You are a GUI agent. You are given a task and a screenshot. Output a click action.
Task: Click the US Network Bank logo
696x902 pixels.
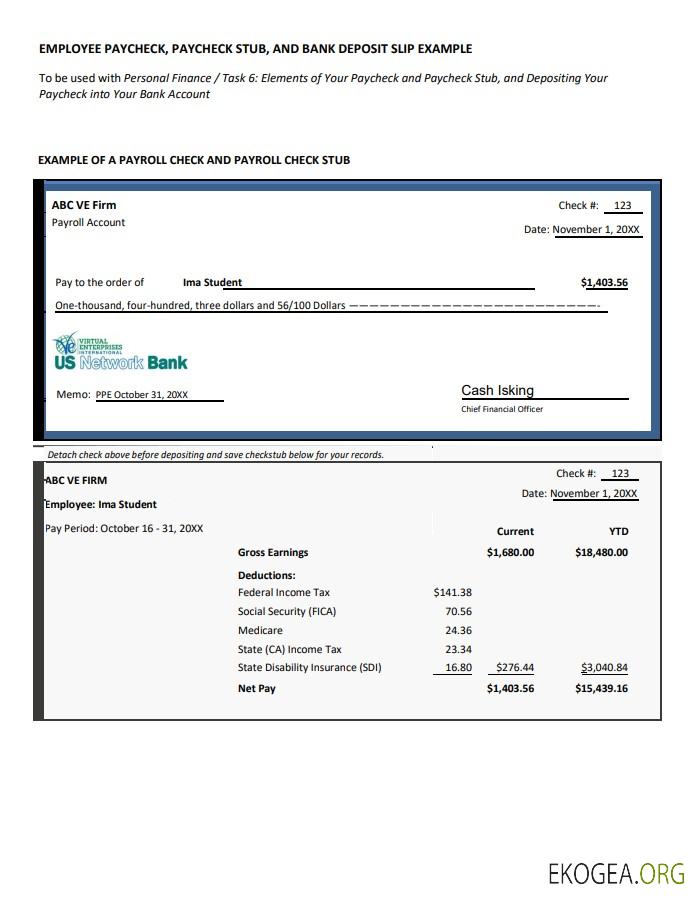click(x=120, y=353)
